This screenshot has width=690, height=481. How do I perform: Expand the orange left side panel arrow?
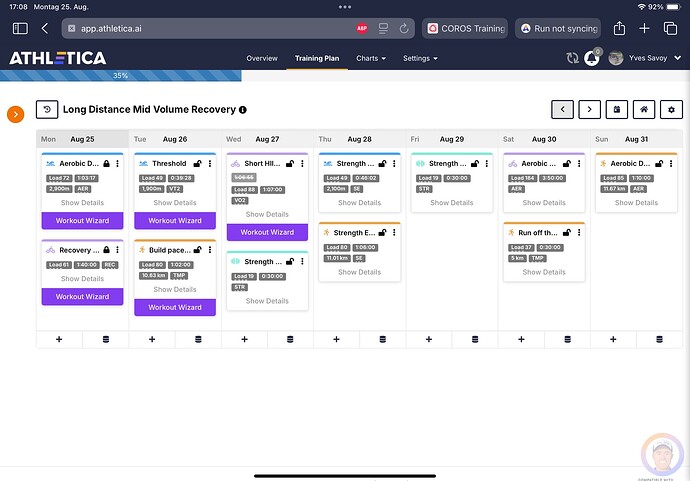tap(15, 114)
